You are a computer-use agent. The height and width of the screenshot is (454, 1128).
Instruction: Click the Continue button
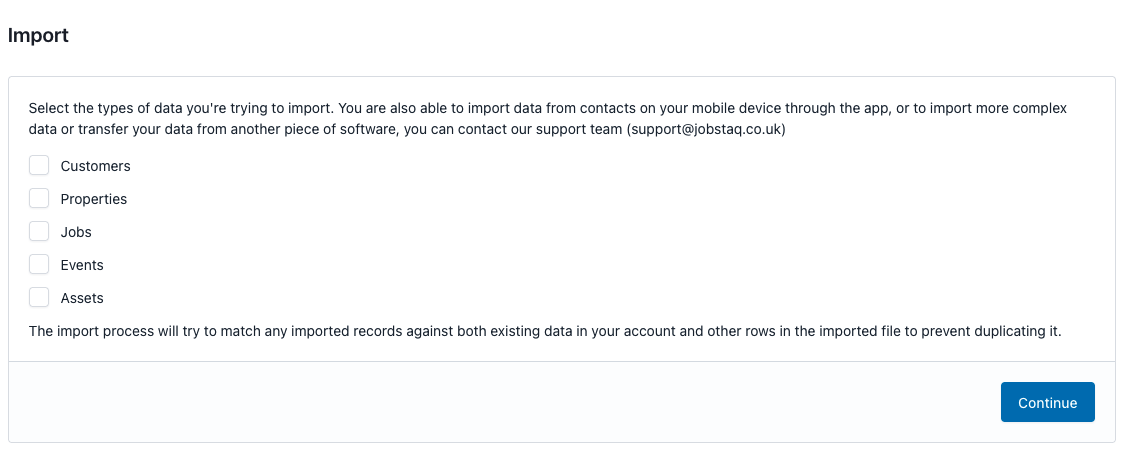pos(1047,402)
